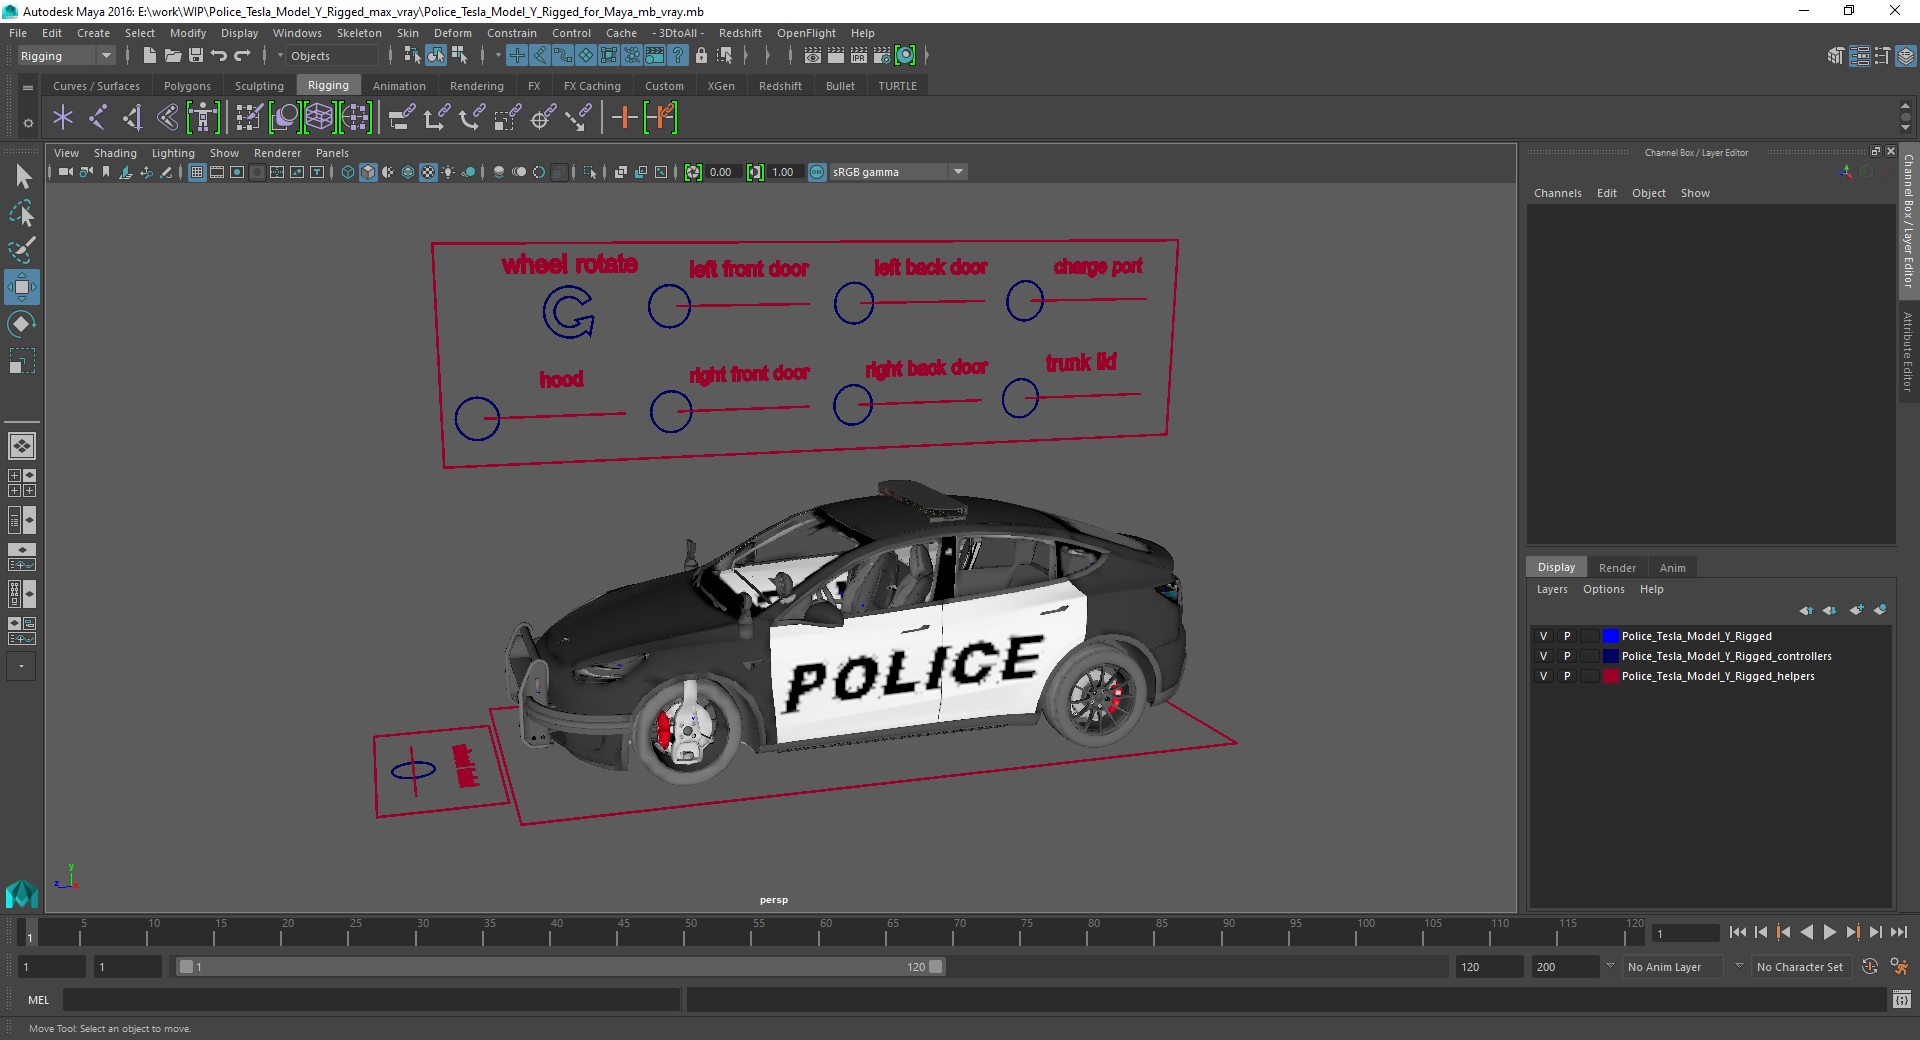
Task: Switch to the Polygons shelf tab
Action: (x=187, y=86)
